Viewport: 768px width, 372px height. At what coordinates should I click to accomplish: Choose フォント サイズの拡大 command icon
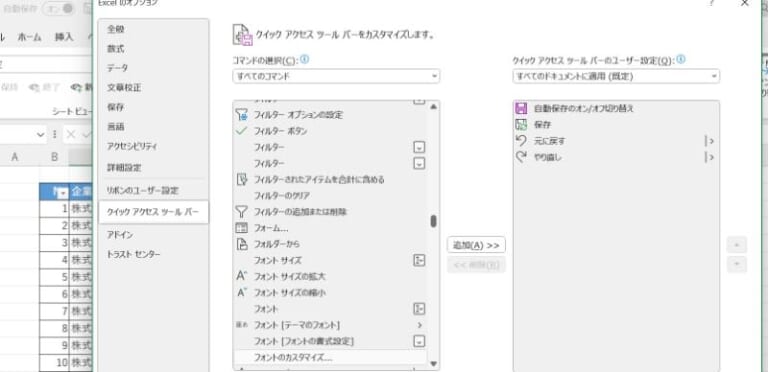[x=242, y=276]
